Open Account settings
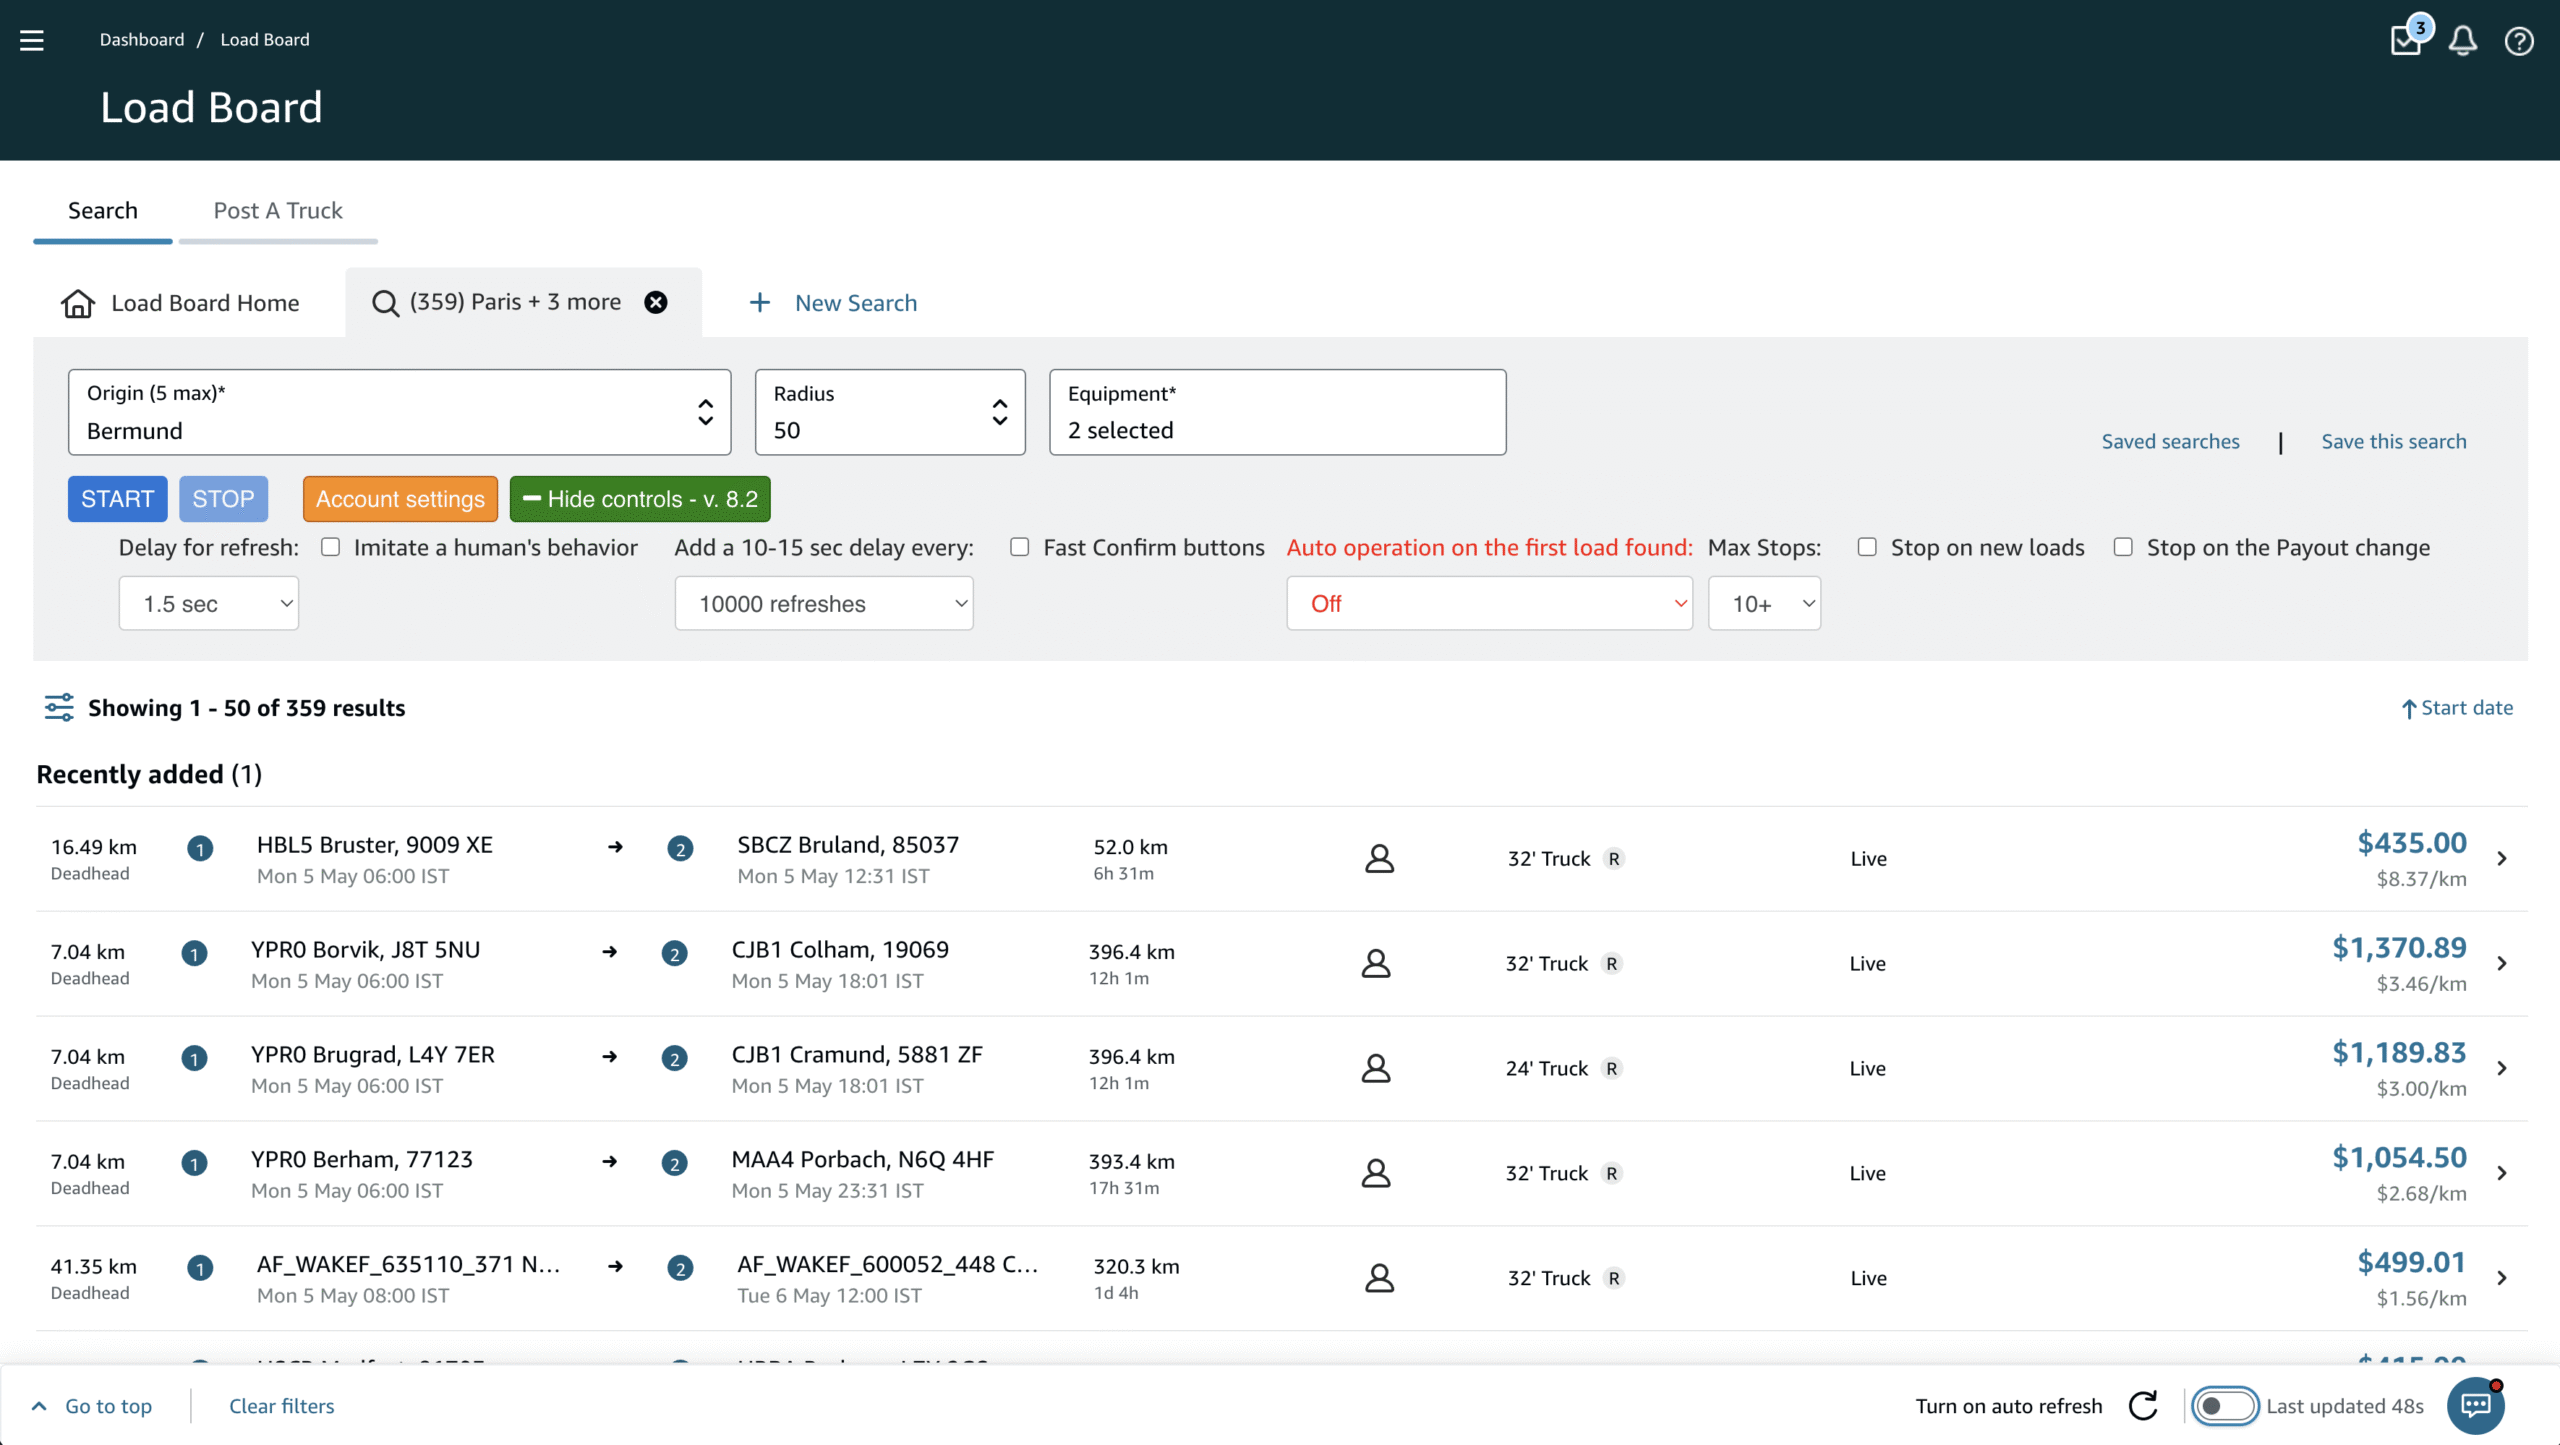Viewport: 2560px width, 1445px height. 400,499
